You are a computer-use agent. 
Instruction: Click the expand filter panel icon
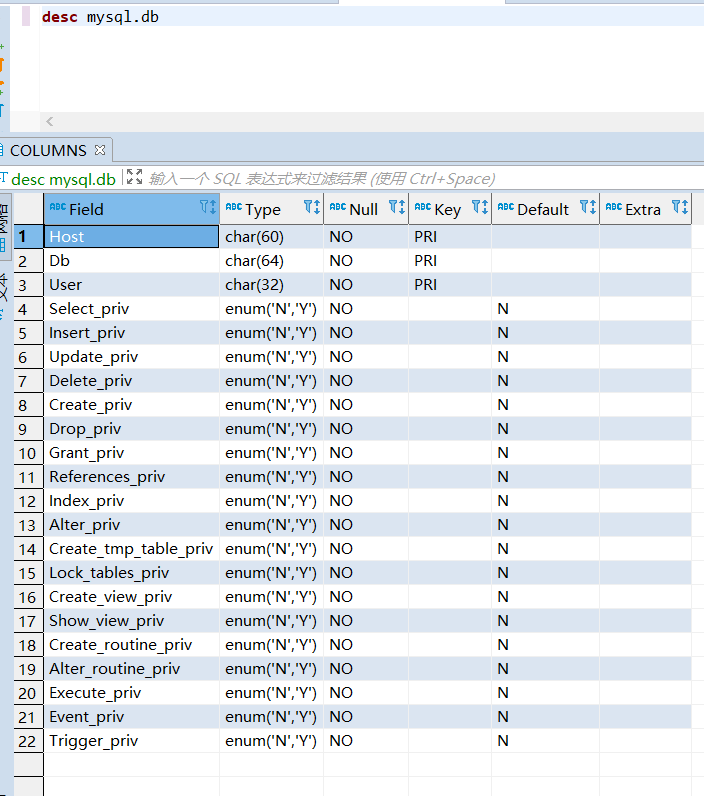134,177
